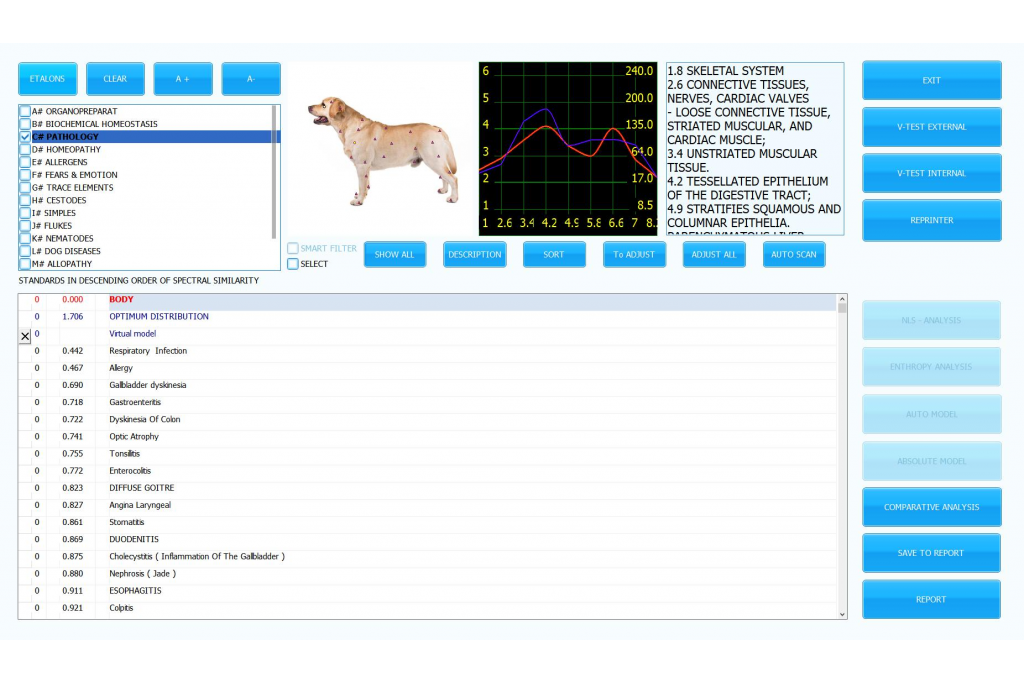Screen dimensions: 1024x683
Task: Click the 1.8 SKELETAL SYSTEM description text
Action: (x=725, y=71)
